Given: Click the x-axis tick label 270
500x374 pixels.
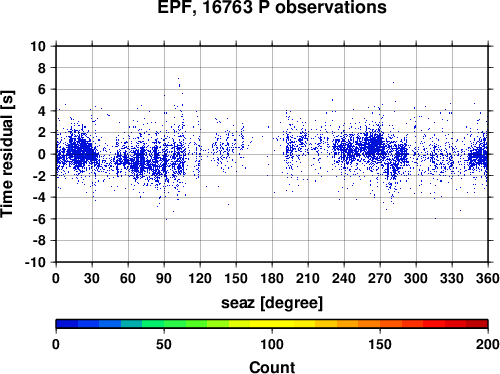Looking at the screenshot, I should [x=380, y=278].
